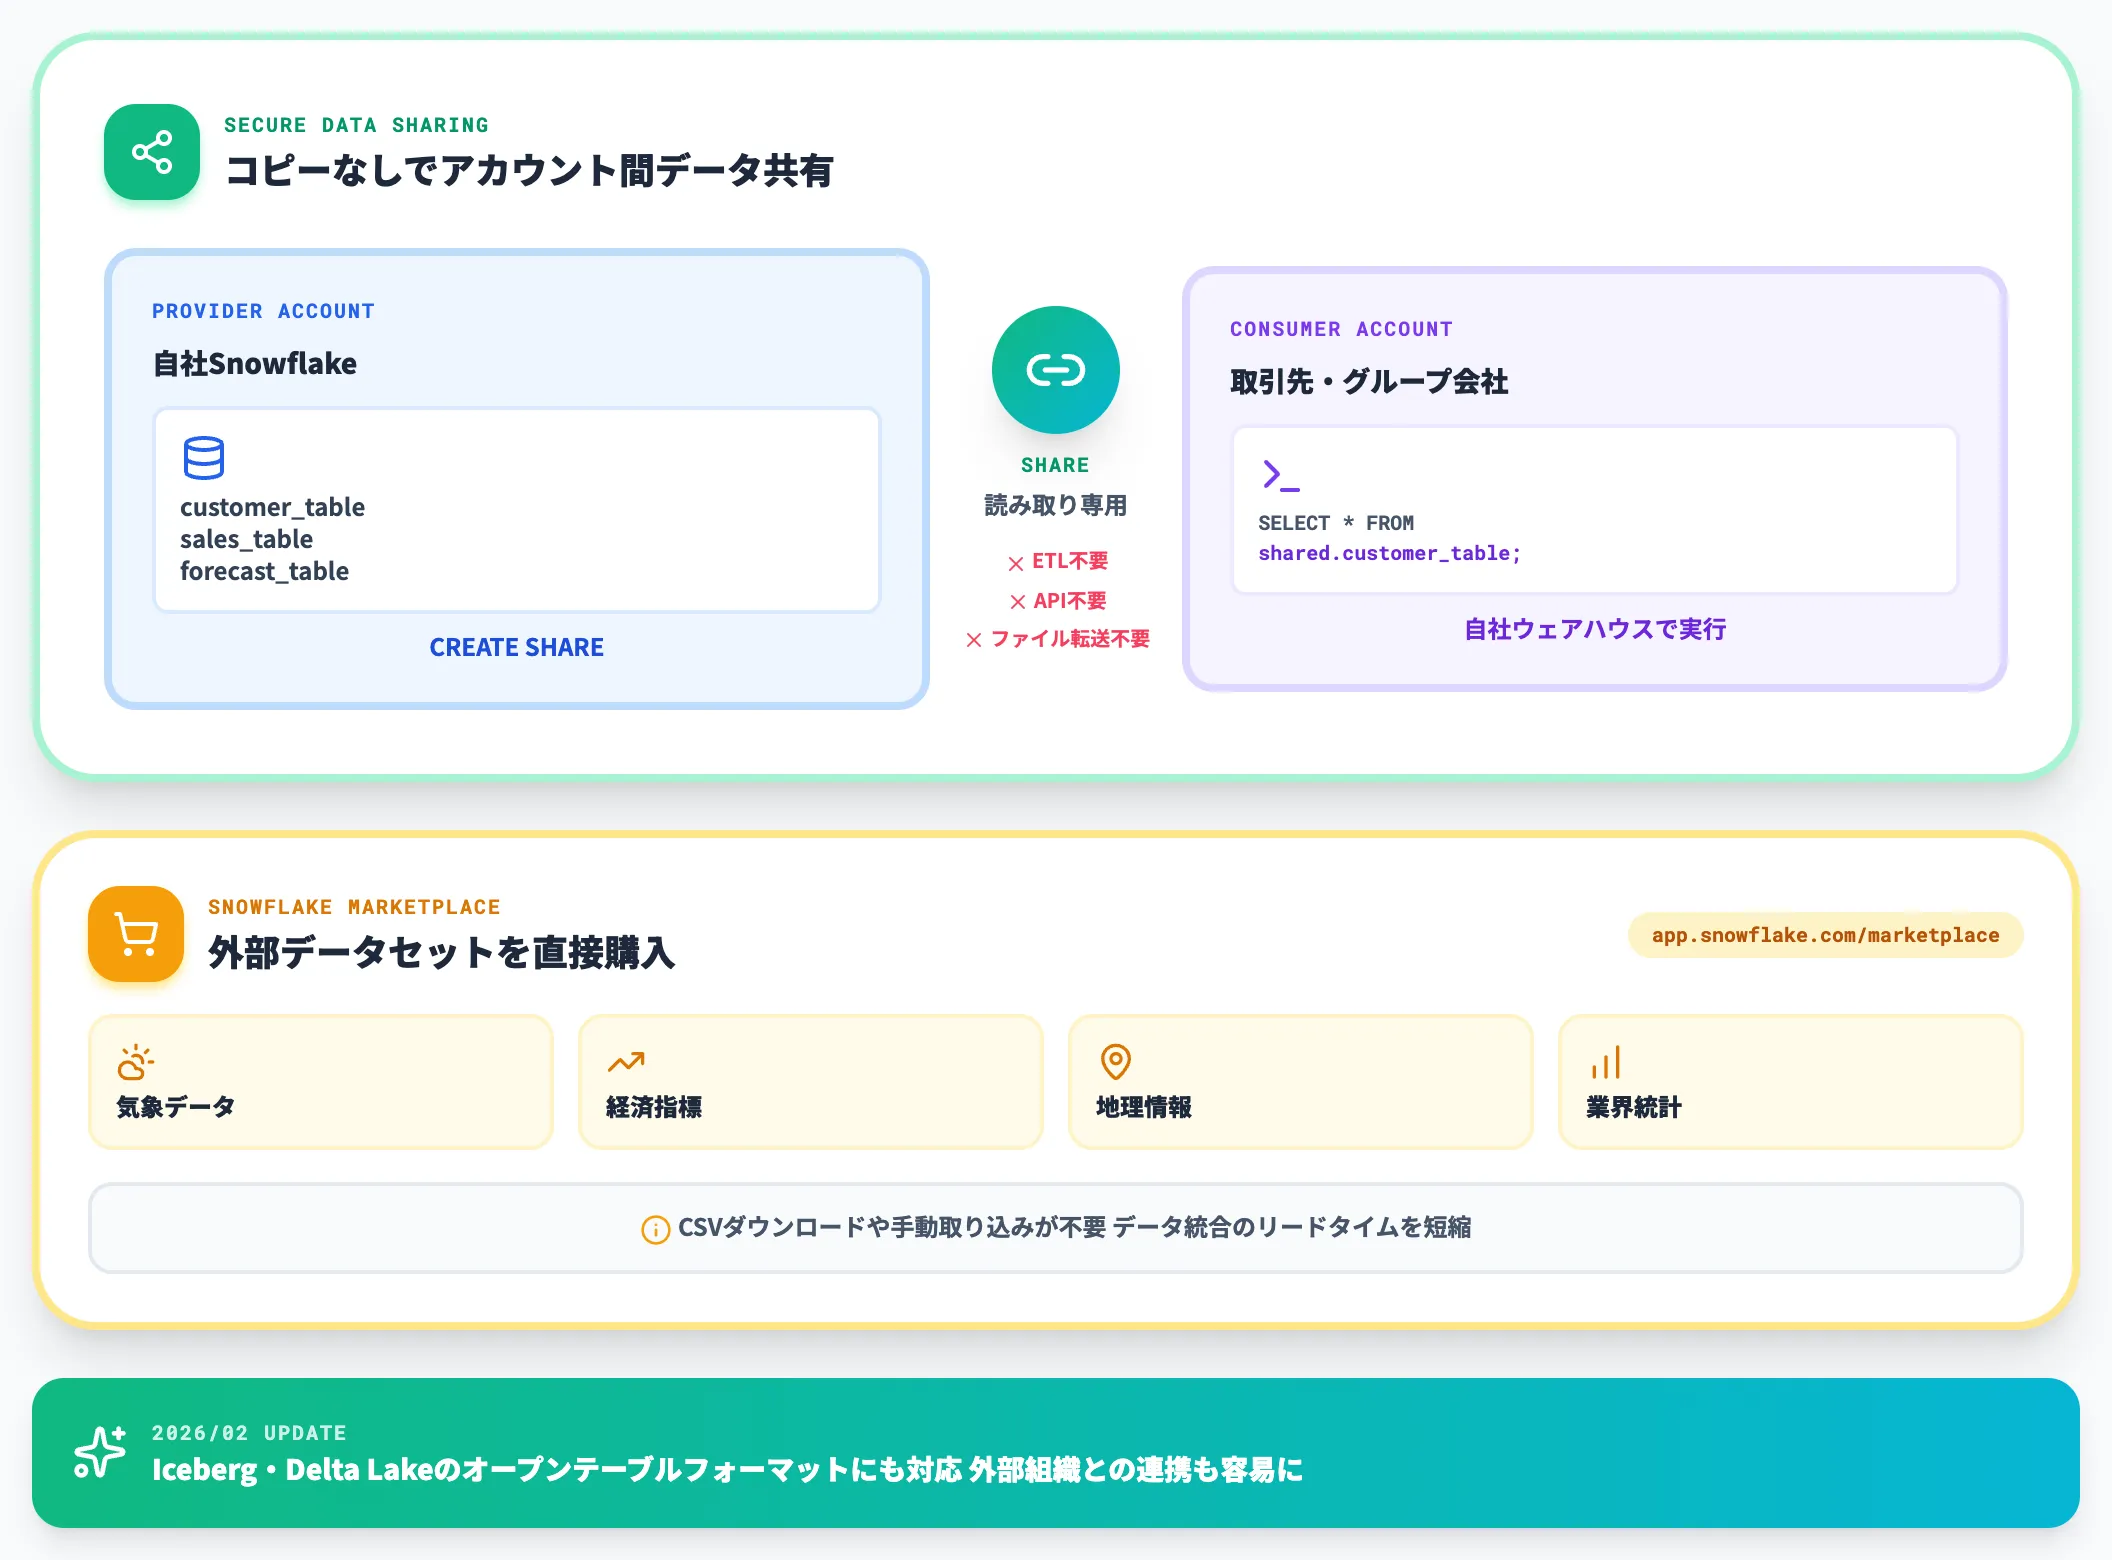Select the 経済指標 card
This screenshot has width=2112, height=1560.
pos(810,1082)
